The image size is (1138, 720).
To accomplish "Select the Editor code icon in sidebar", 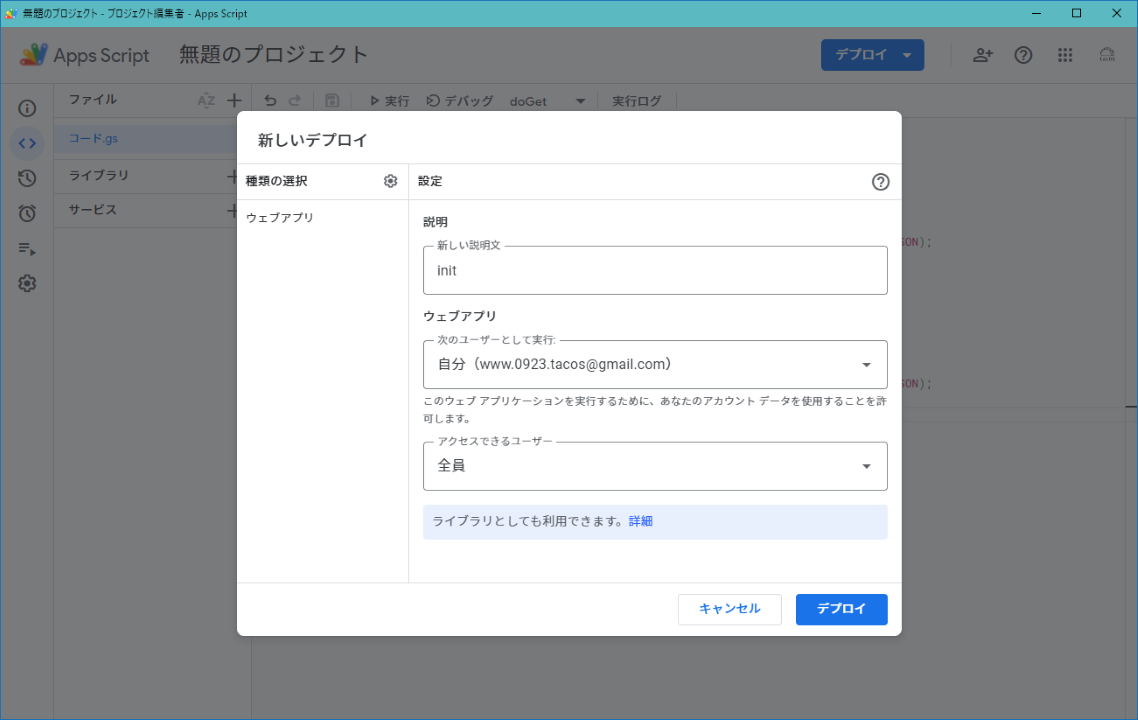I will 27,143.
